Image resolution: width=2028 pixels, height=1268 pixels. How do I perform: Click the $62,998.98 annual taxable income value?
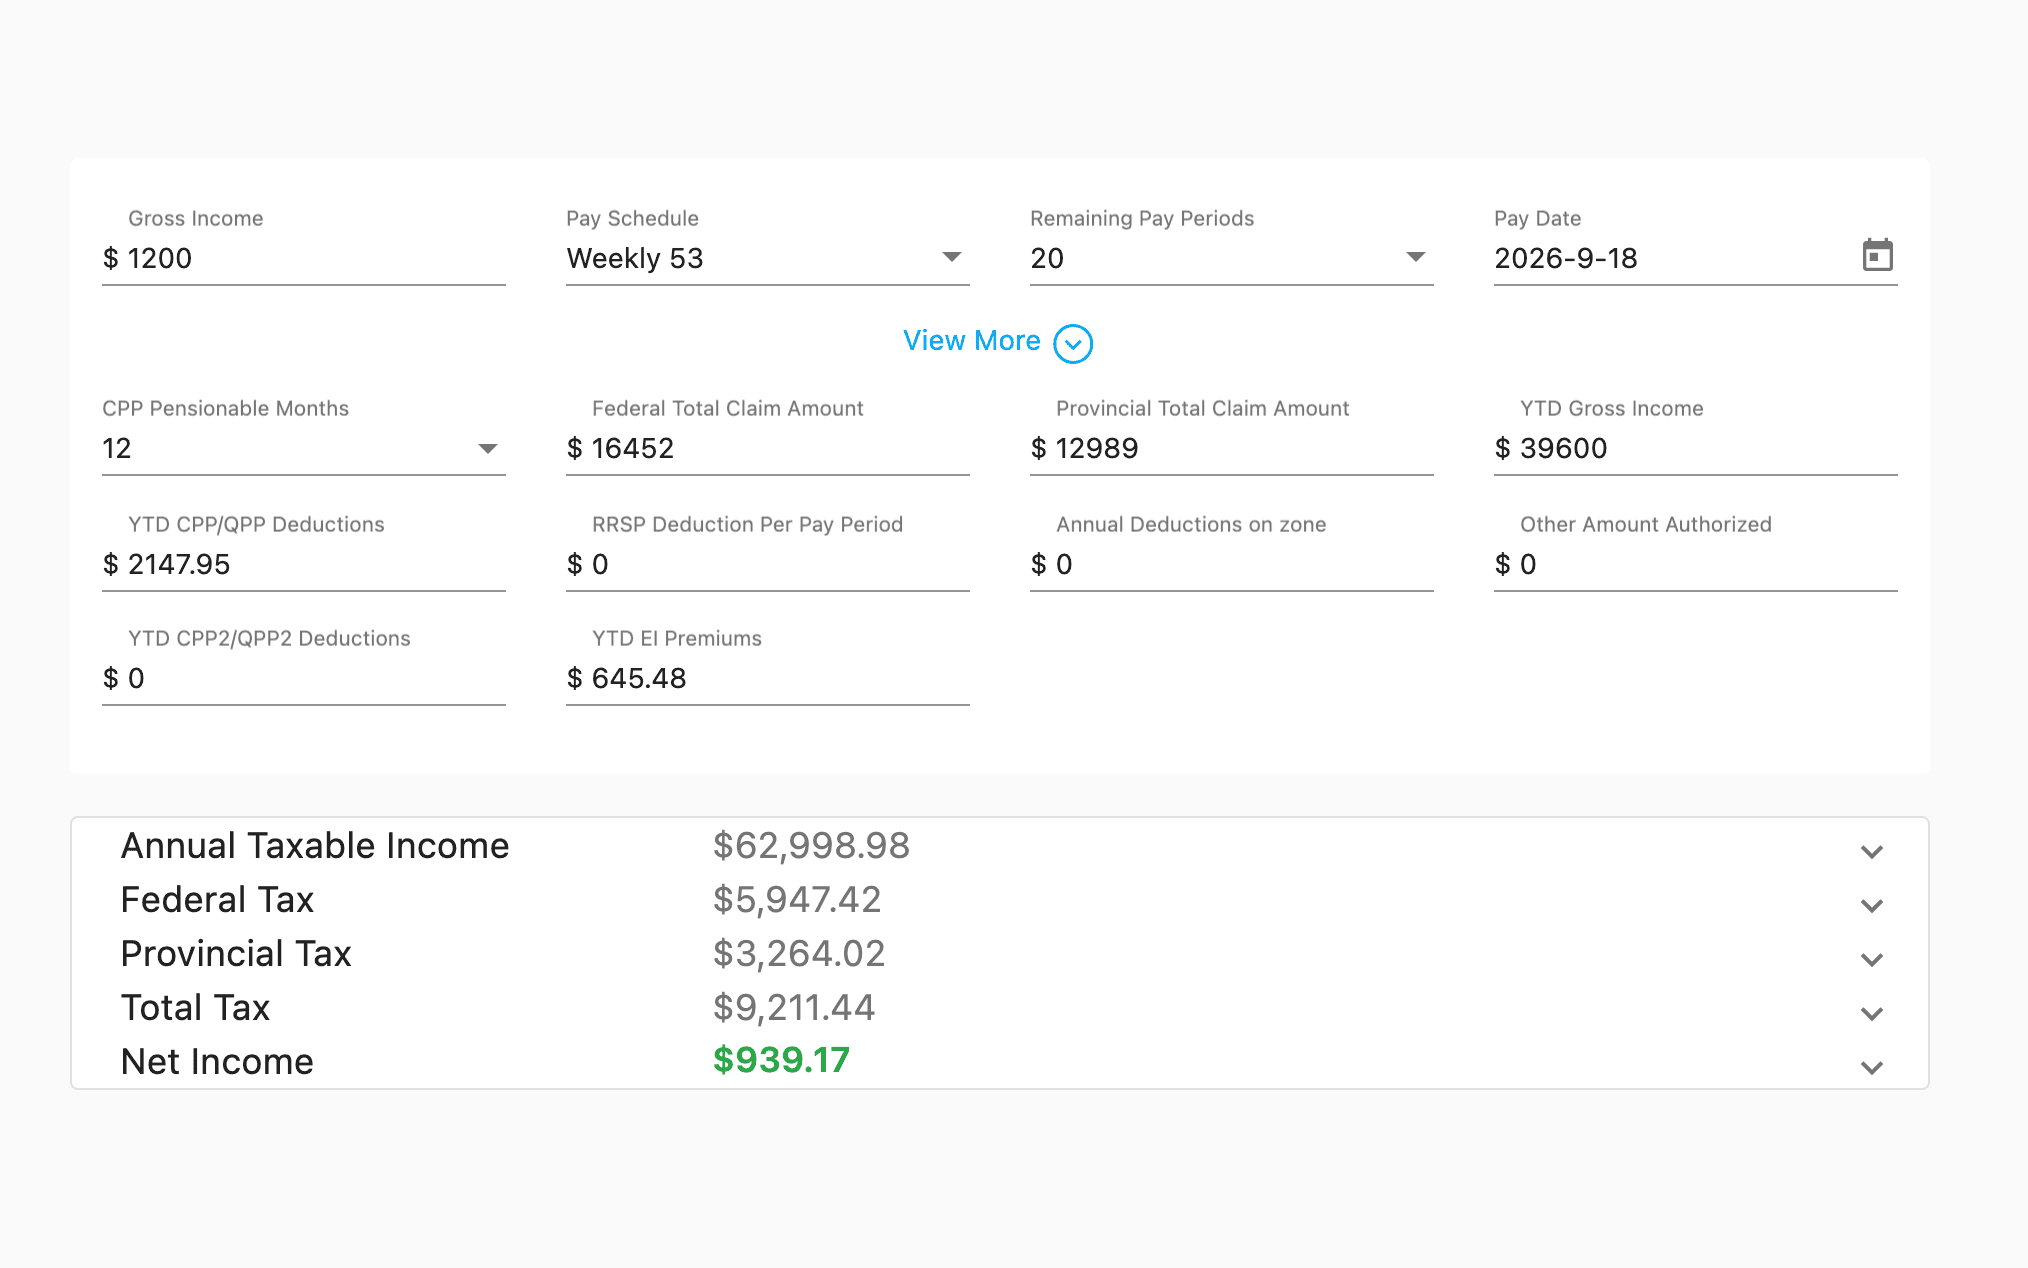tap(811, 846)
